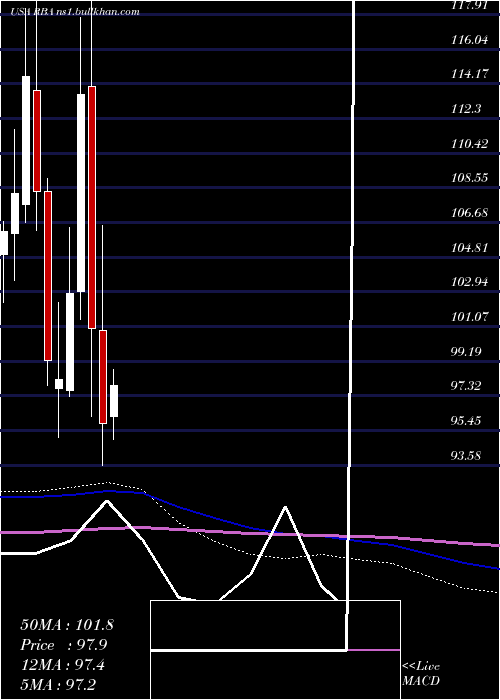
Task: Click the 110.42 price axis label
Action: tap(470, 144)
